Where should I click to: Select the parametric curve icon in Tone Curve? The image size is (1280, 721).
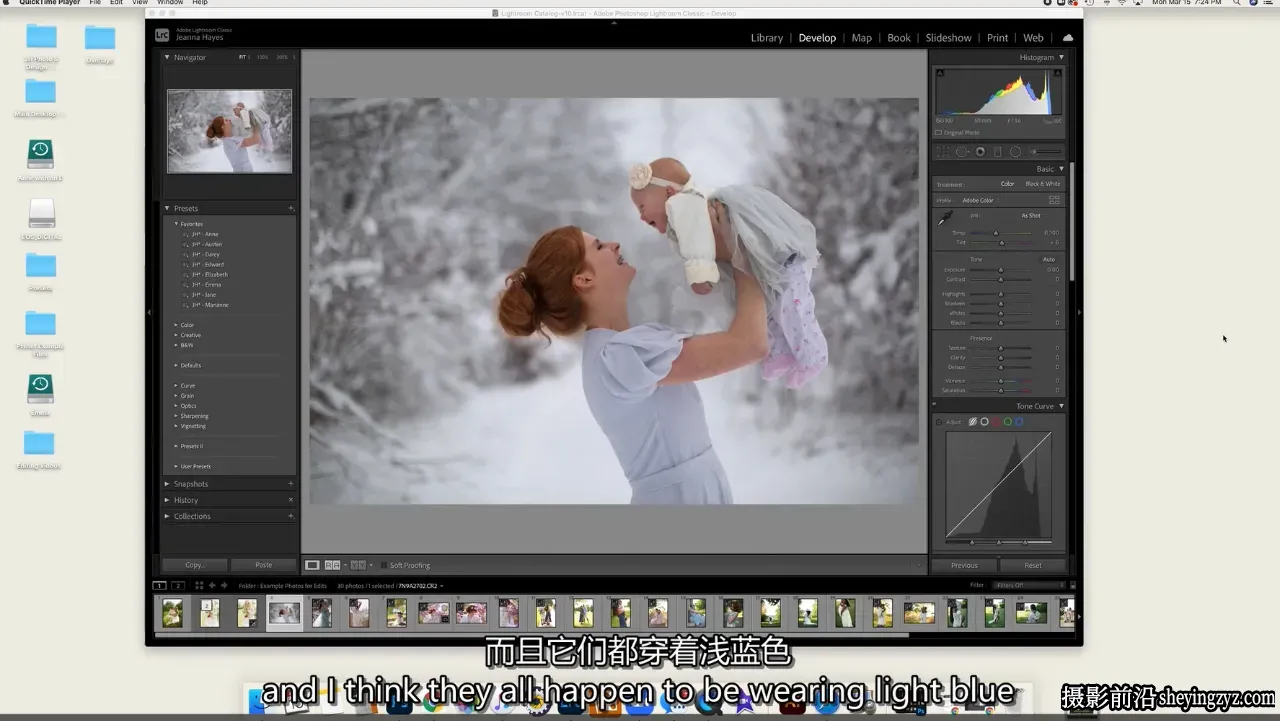[x=972, y=422]
